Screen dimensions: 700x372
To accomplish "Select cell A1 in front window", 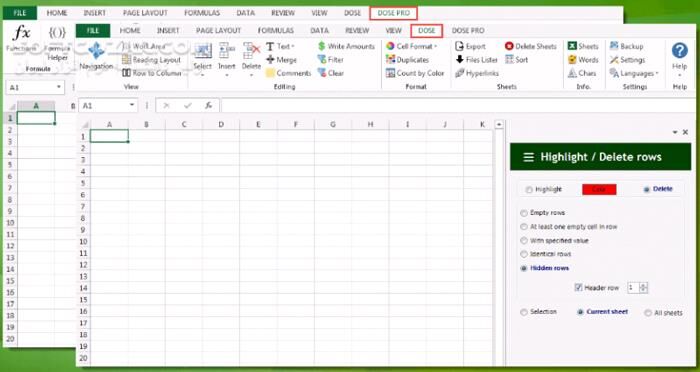I will (109, 136).
